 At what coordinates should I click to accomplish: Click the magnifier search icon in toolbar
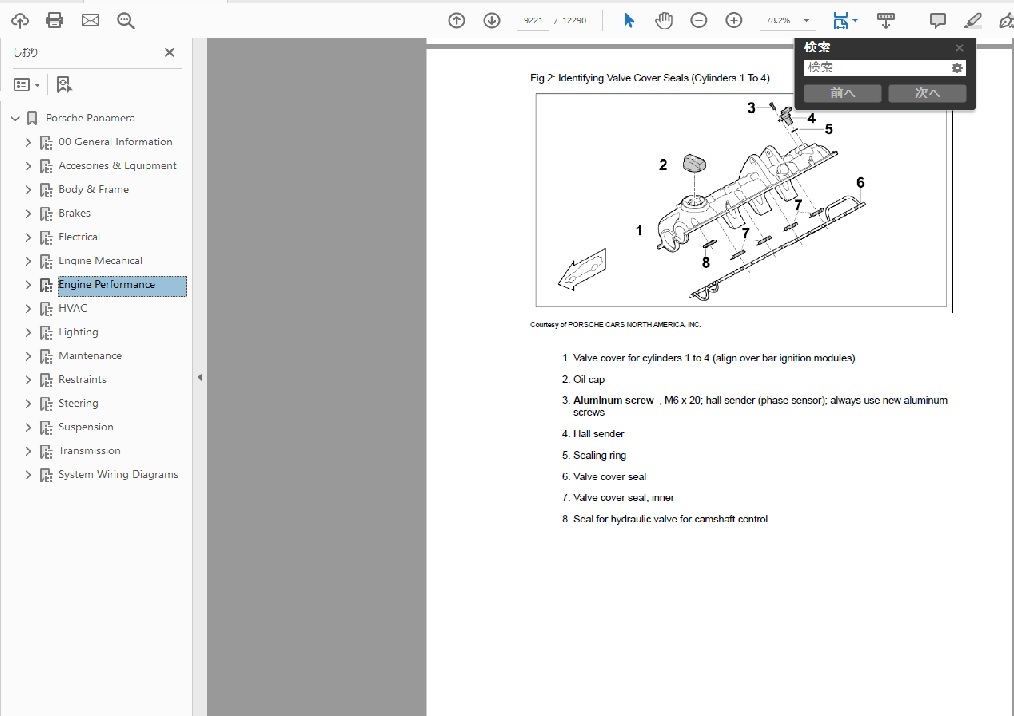coord(125,20)
